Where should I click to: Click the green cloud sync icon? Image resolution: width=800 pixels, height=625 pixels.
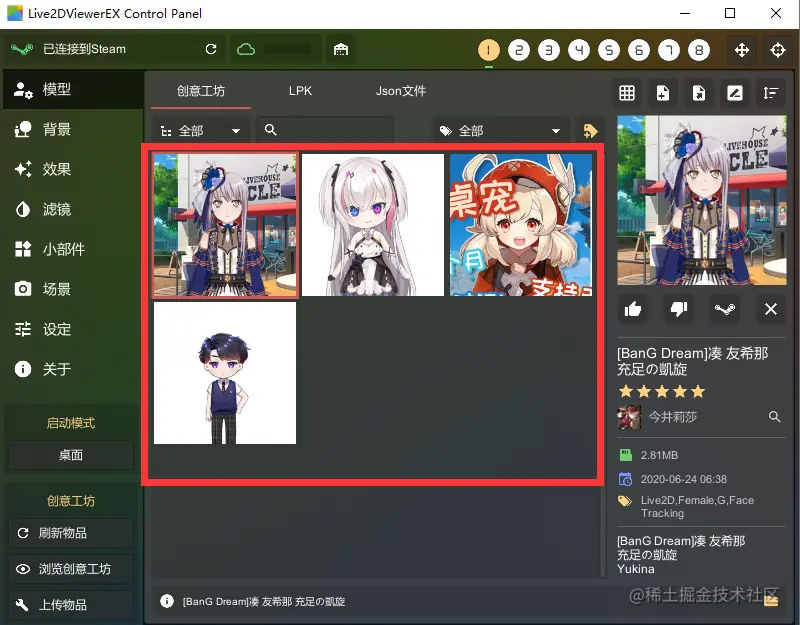246,49
